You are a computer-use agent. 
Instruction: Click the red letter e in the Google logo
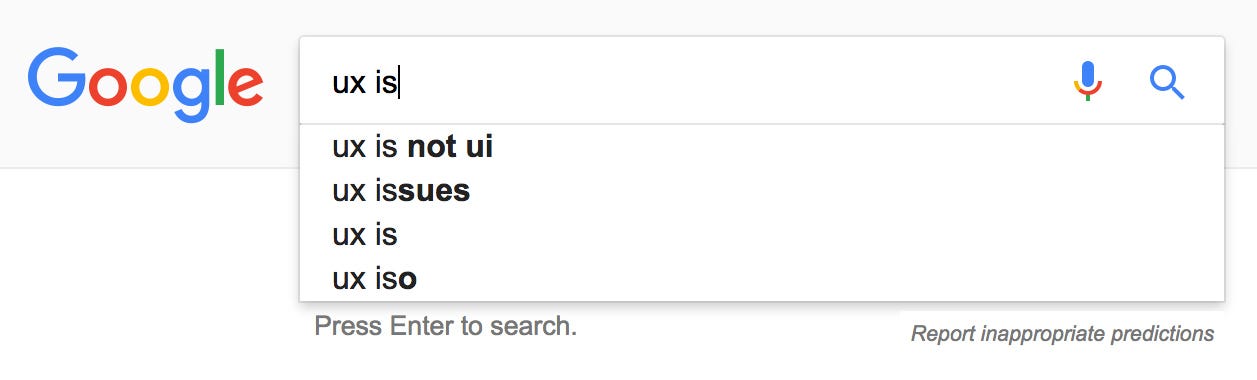(x=246, y=87)
